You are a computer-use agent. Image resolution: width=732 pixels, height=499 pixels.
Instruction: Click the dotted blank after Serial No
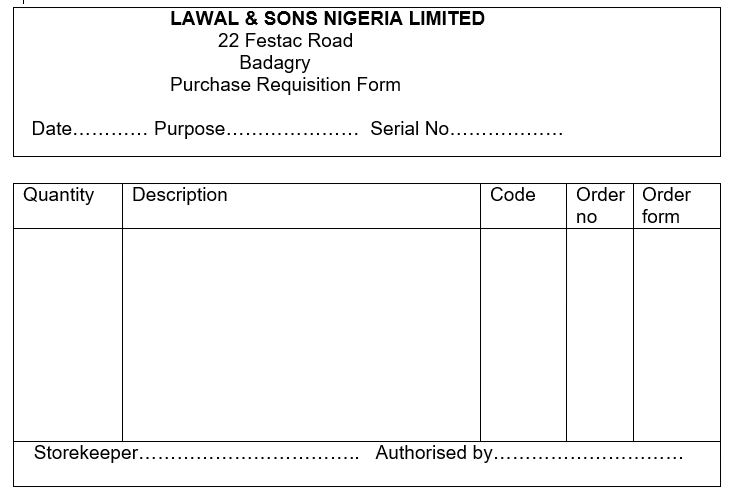(507, 130)
